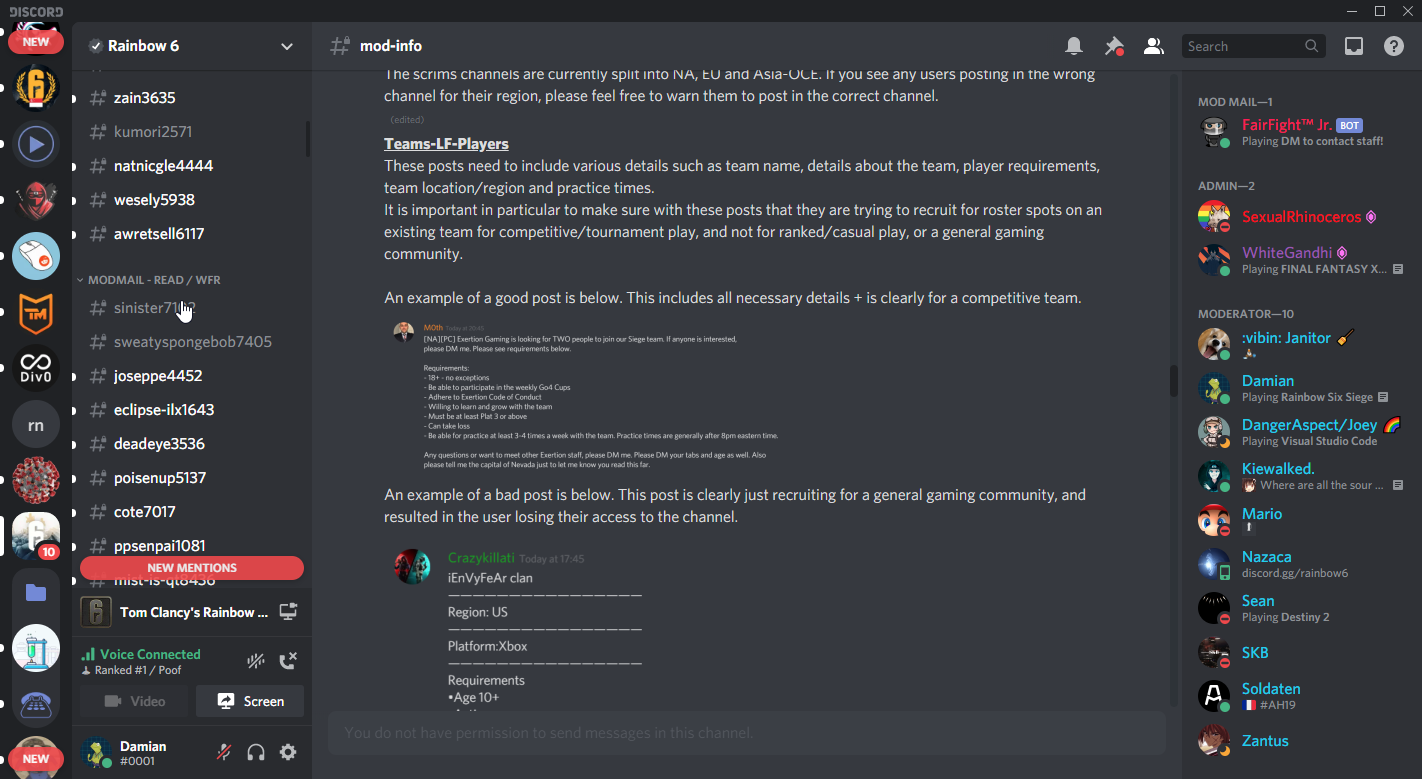This screenshot has height=779, width=1422.
Task: Open the joseppe4452 channel
Action: (x=158, y=376)
